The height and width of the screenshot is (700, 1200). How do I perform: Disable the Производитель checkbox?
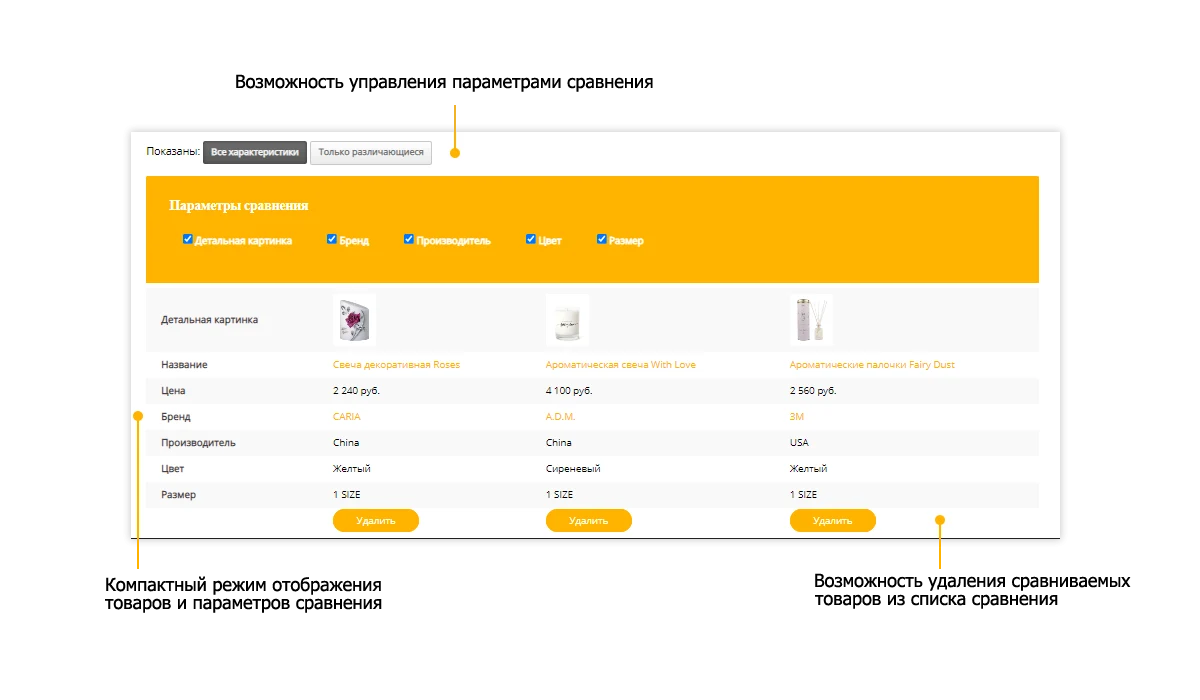[x=409, y=239]
